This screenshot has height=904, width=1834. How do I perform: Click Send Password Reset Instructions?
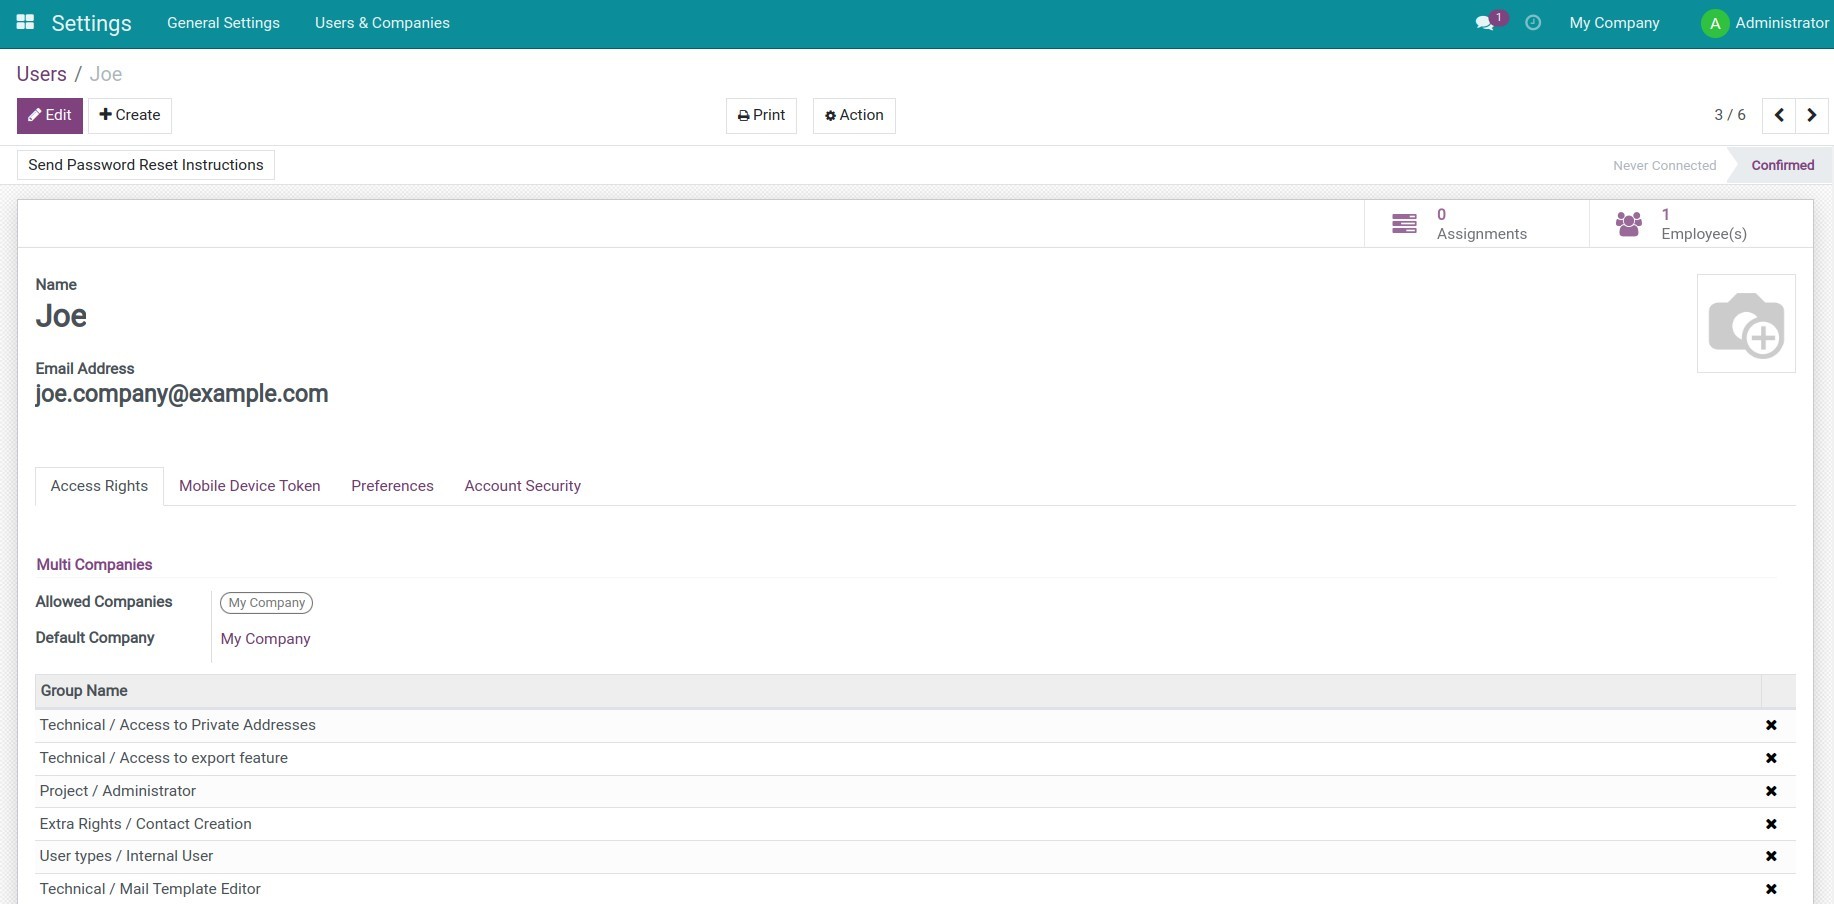coord(144,164)
